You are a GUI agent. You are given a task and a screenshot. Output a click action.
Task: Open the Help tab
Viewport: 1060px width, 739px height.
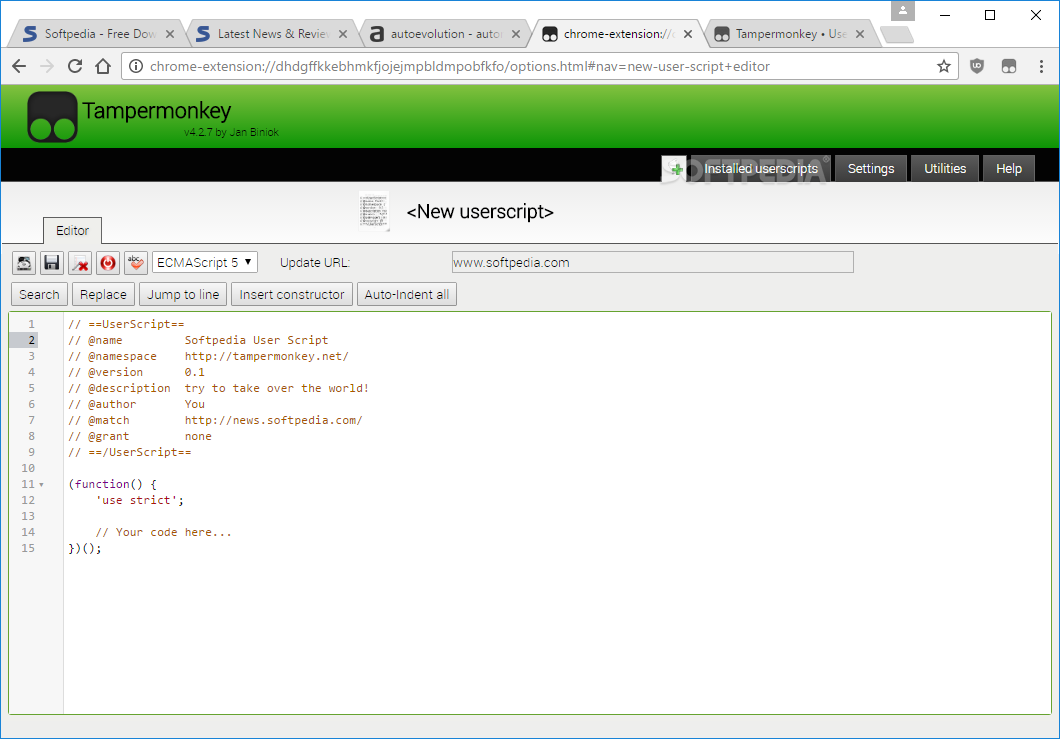click(x=1009, y=168)
